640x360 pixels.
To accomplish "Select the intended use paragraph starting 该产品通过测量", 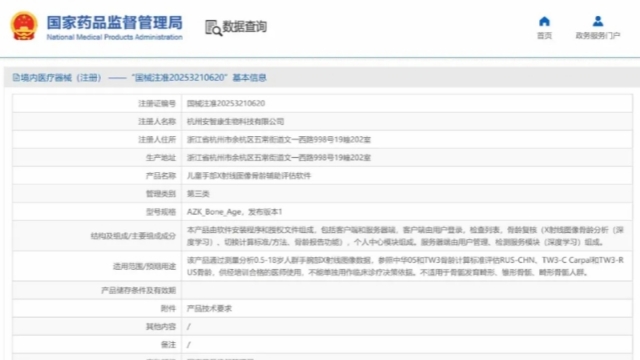I will (405, 266).
